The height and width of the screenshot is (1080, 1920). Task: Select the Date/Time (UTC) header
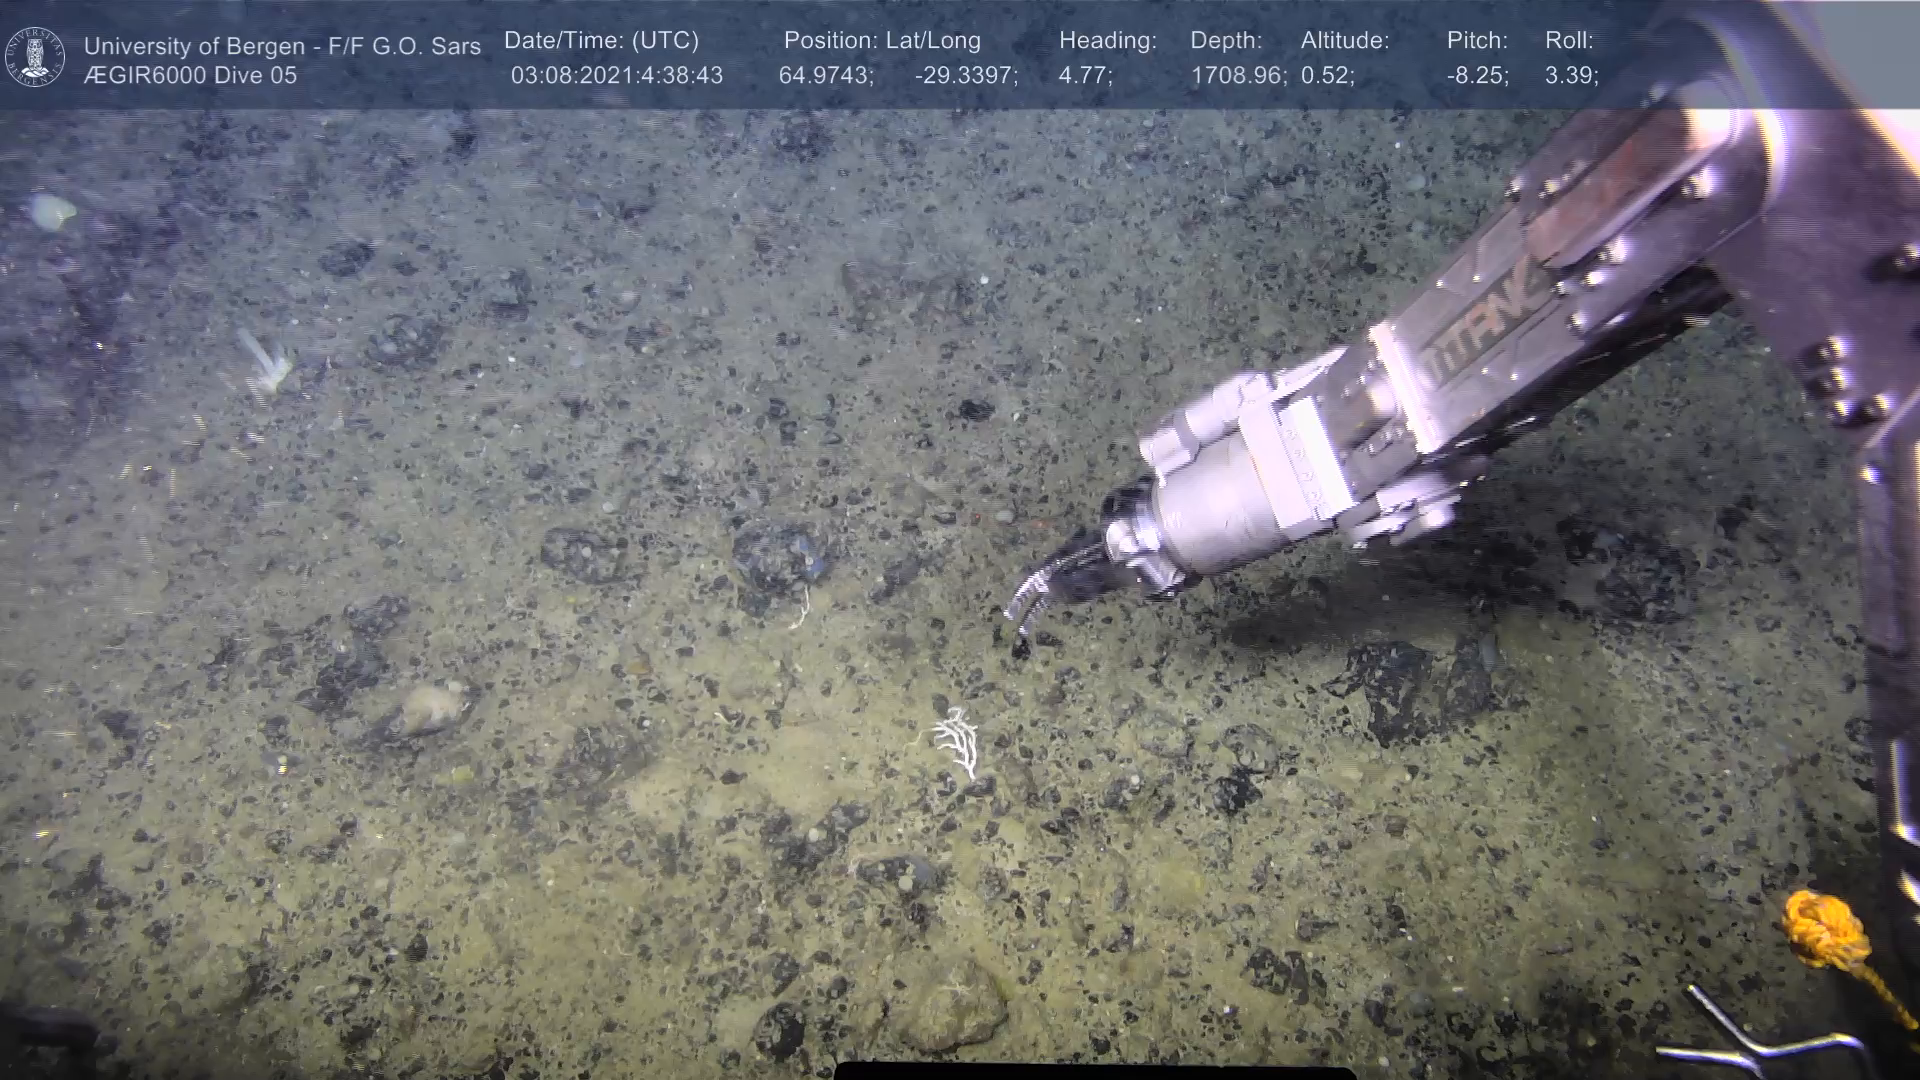(601, 41)
